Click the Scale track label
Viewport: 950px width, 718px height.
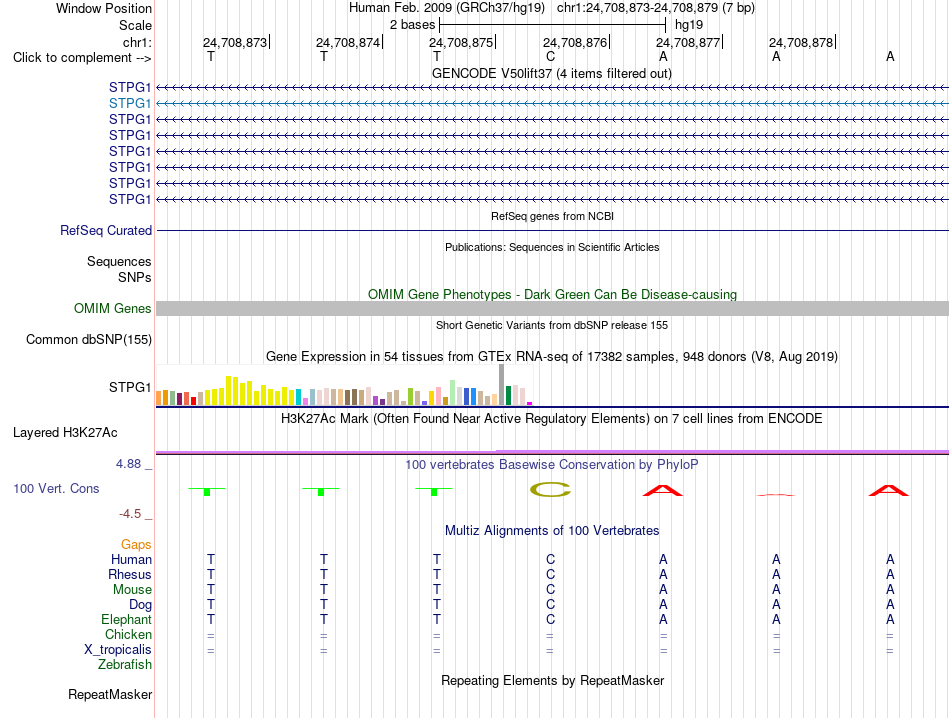click(135, 25)
